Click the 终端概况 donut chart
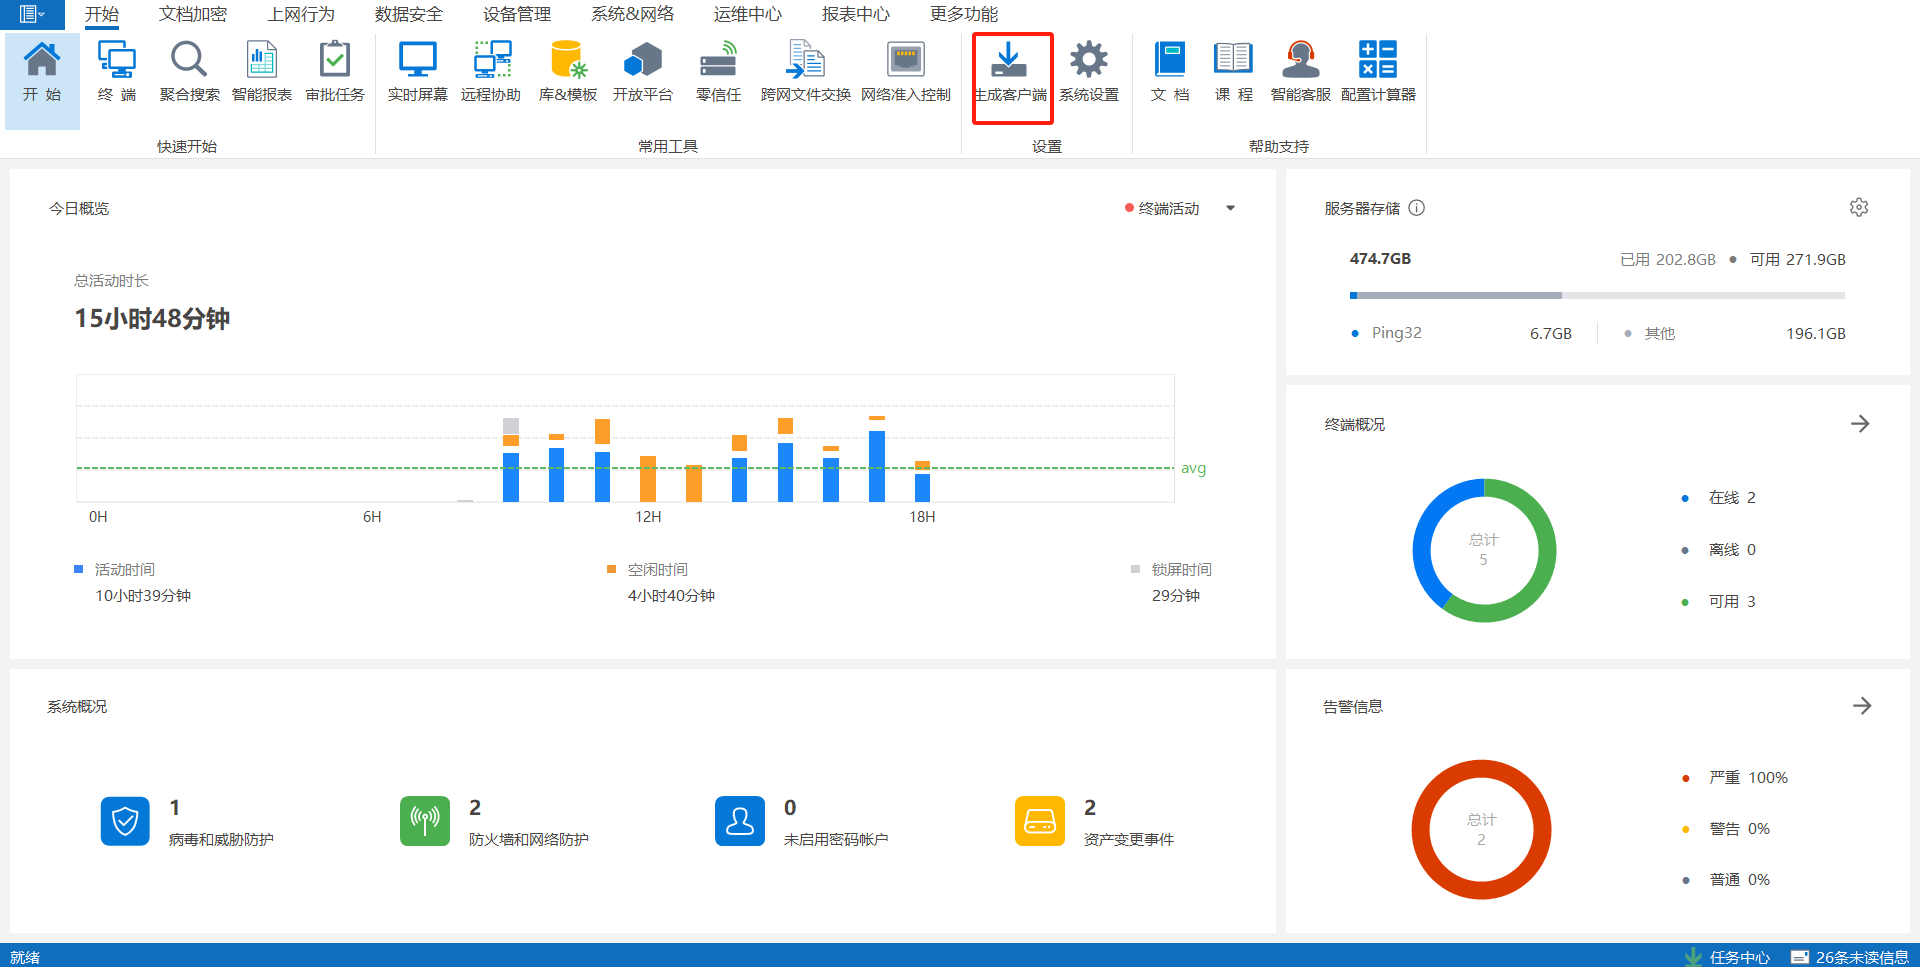The image size is (1920, 967). point(1484,550)
